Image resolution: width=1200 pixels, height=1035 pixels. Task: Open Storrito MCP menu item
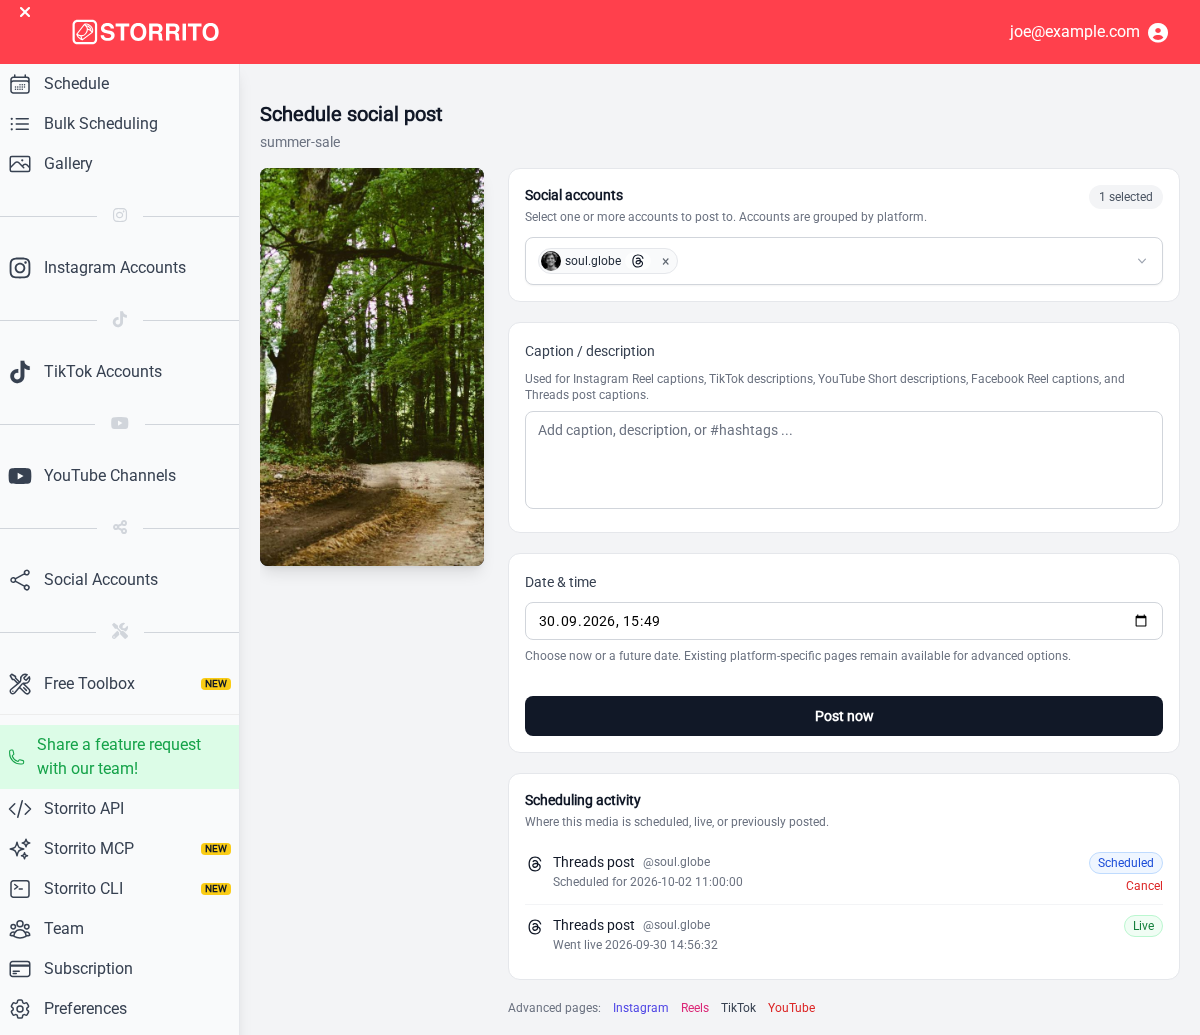pos(119,849)
